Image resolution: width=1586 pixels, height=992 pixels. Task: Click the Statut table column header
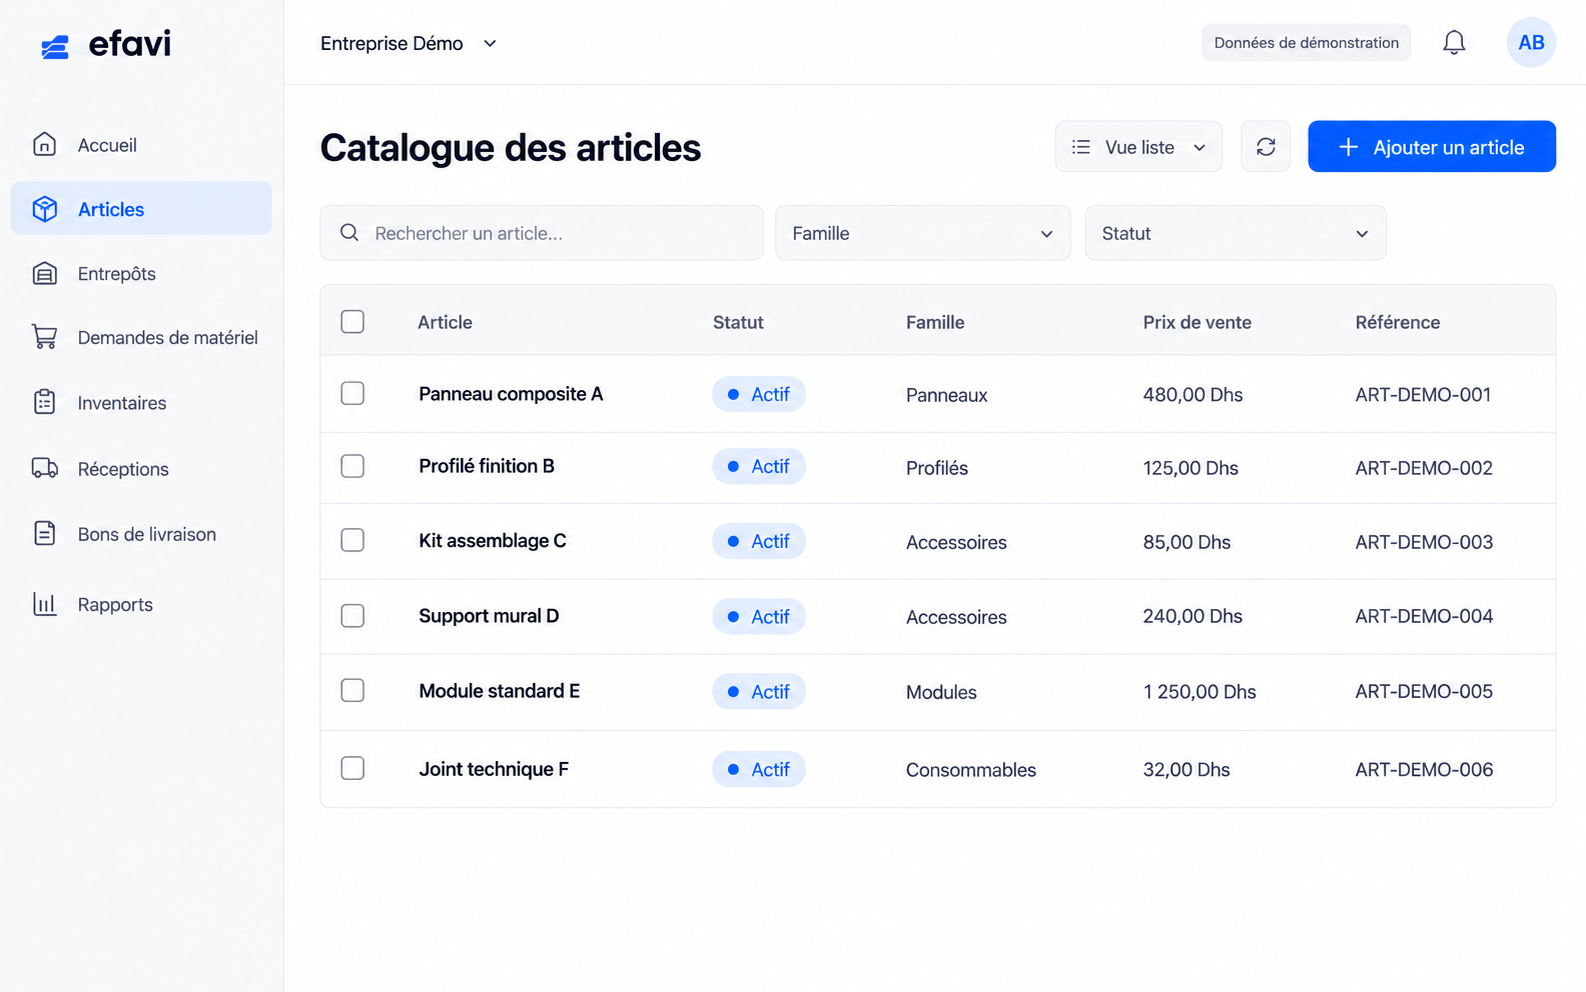click(738, 322)
